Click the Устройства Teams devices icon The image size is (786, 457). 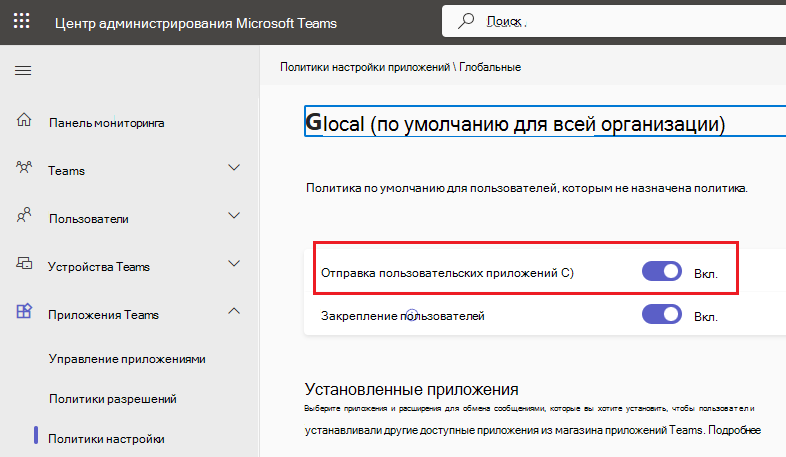tap(24, 264)
